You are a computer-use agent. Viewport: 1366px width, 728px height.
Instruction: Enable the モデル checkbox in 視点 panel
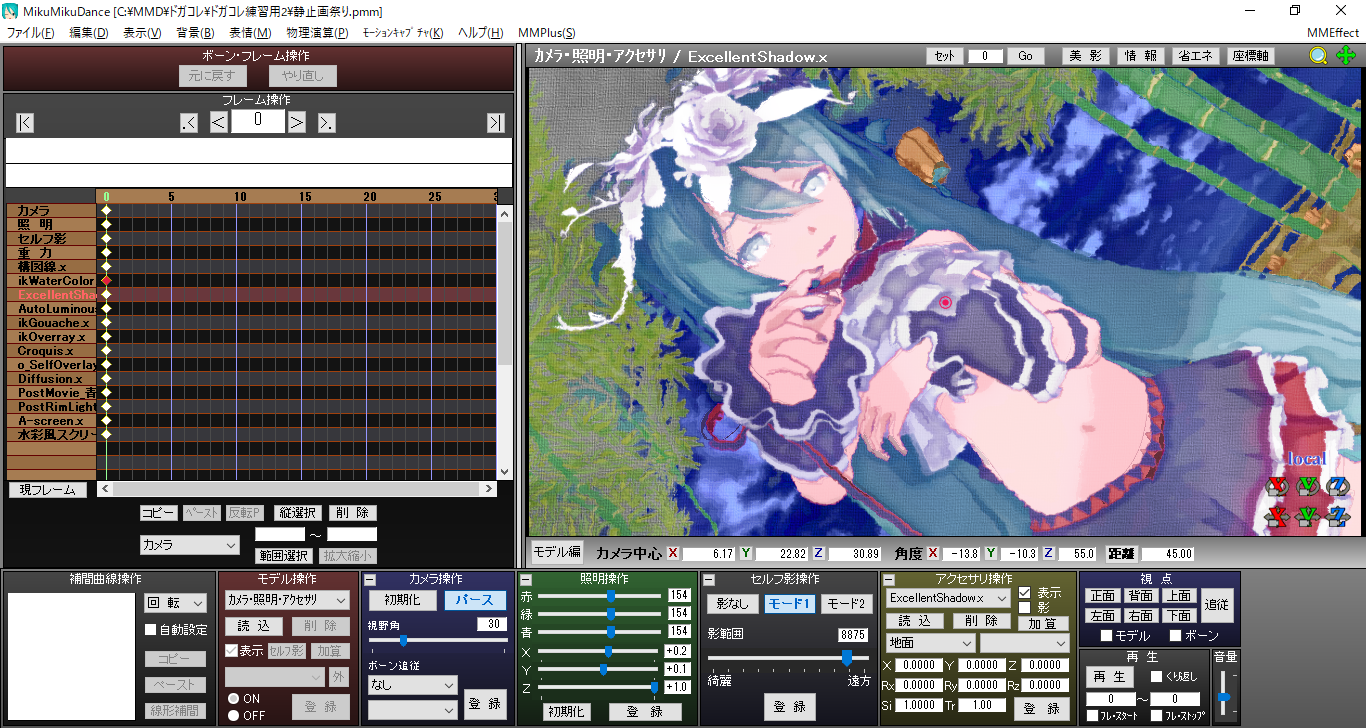tap(1106, 635)
